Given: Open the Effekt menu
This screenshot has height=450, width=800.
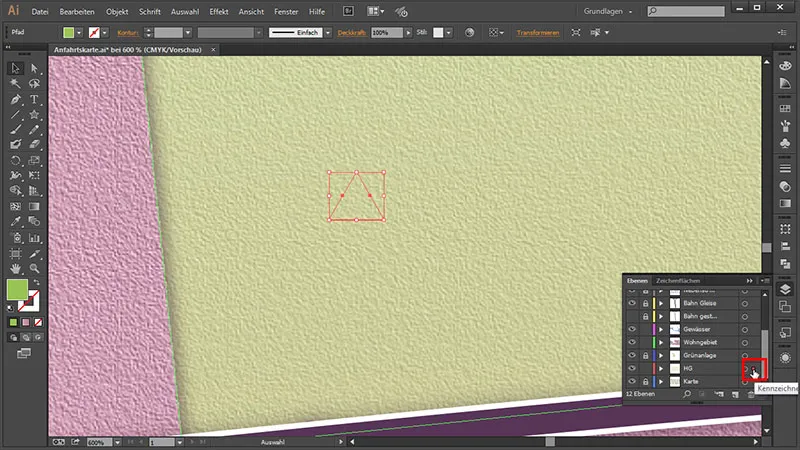Looking at the screenshot, I should coord(218,11).
